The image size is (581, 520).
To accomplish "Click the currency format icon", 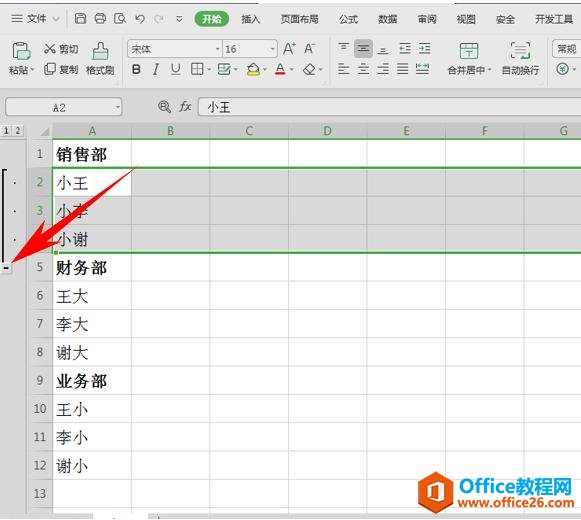I will click(562, 69).
